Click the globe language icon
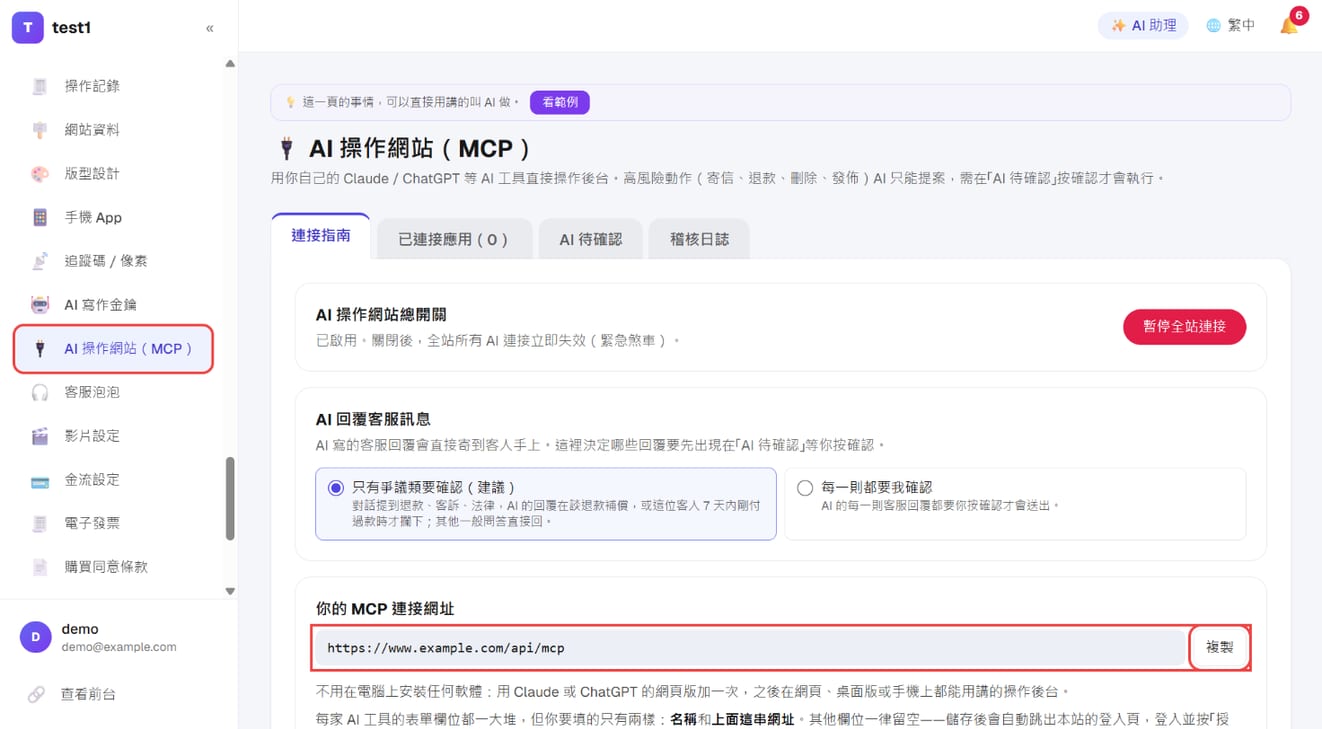The height and width of the screenshot is (729, 1322). click(1213, 26)
